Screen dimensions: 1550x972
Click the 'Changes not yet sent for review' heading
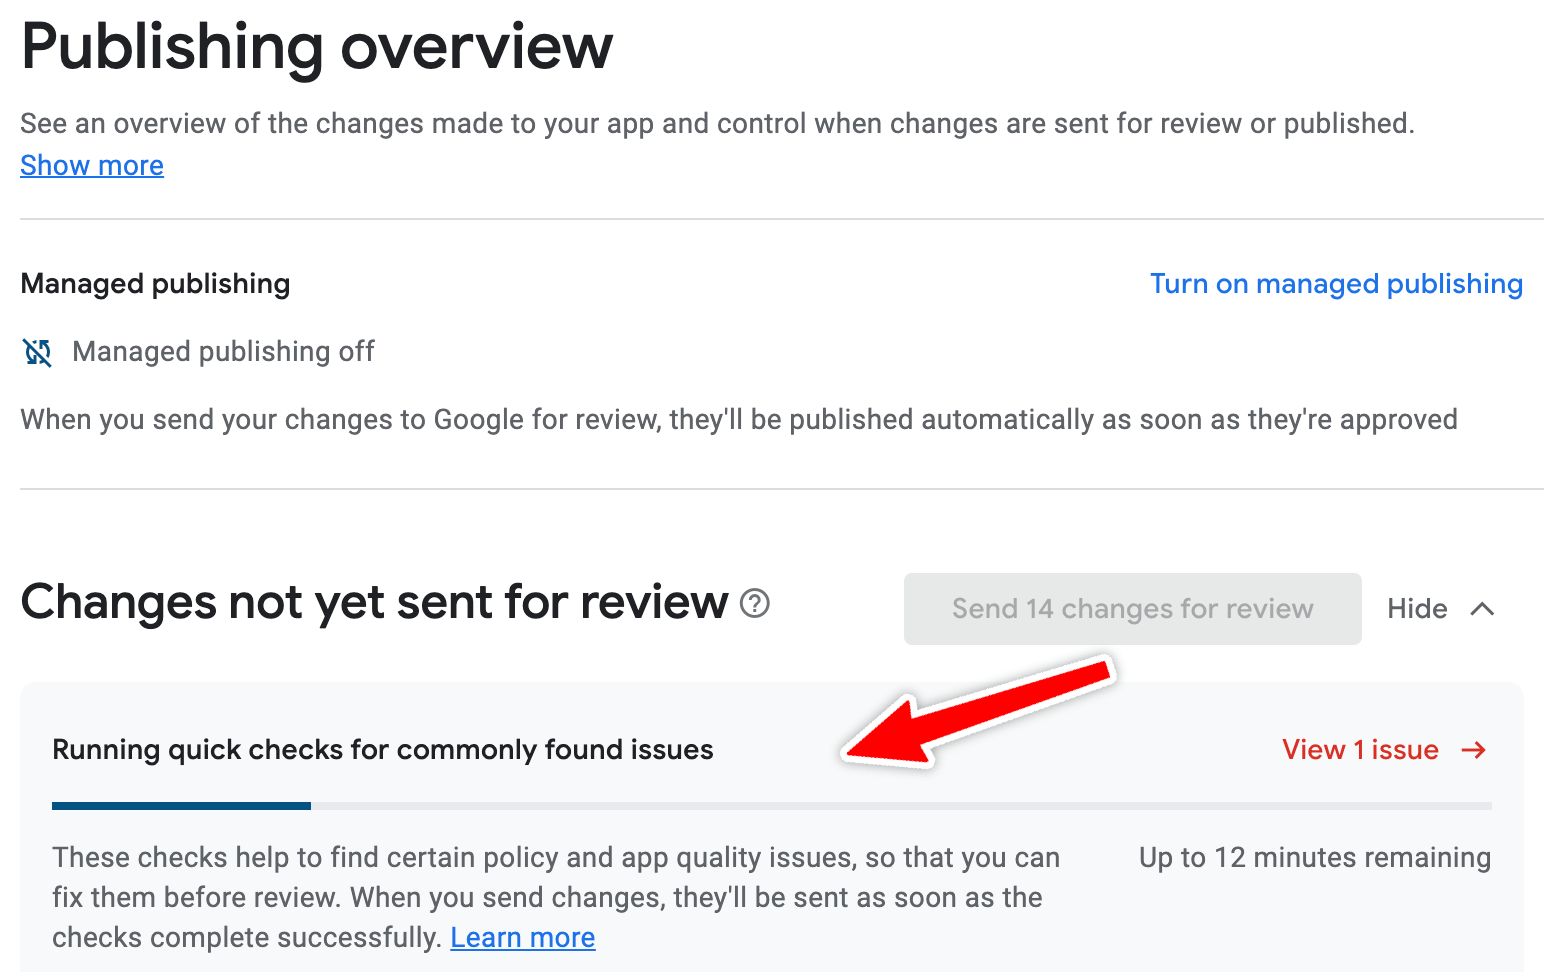click(x=374, y=603)
